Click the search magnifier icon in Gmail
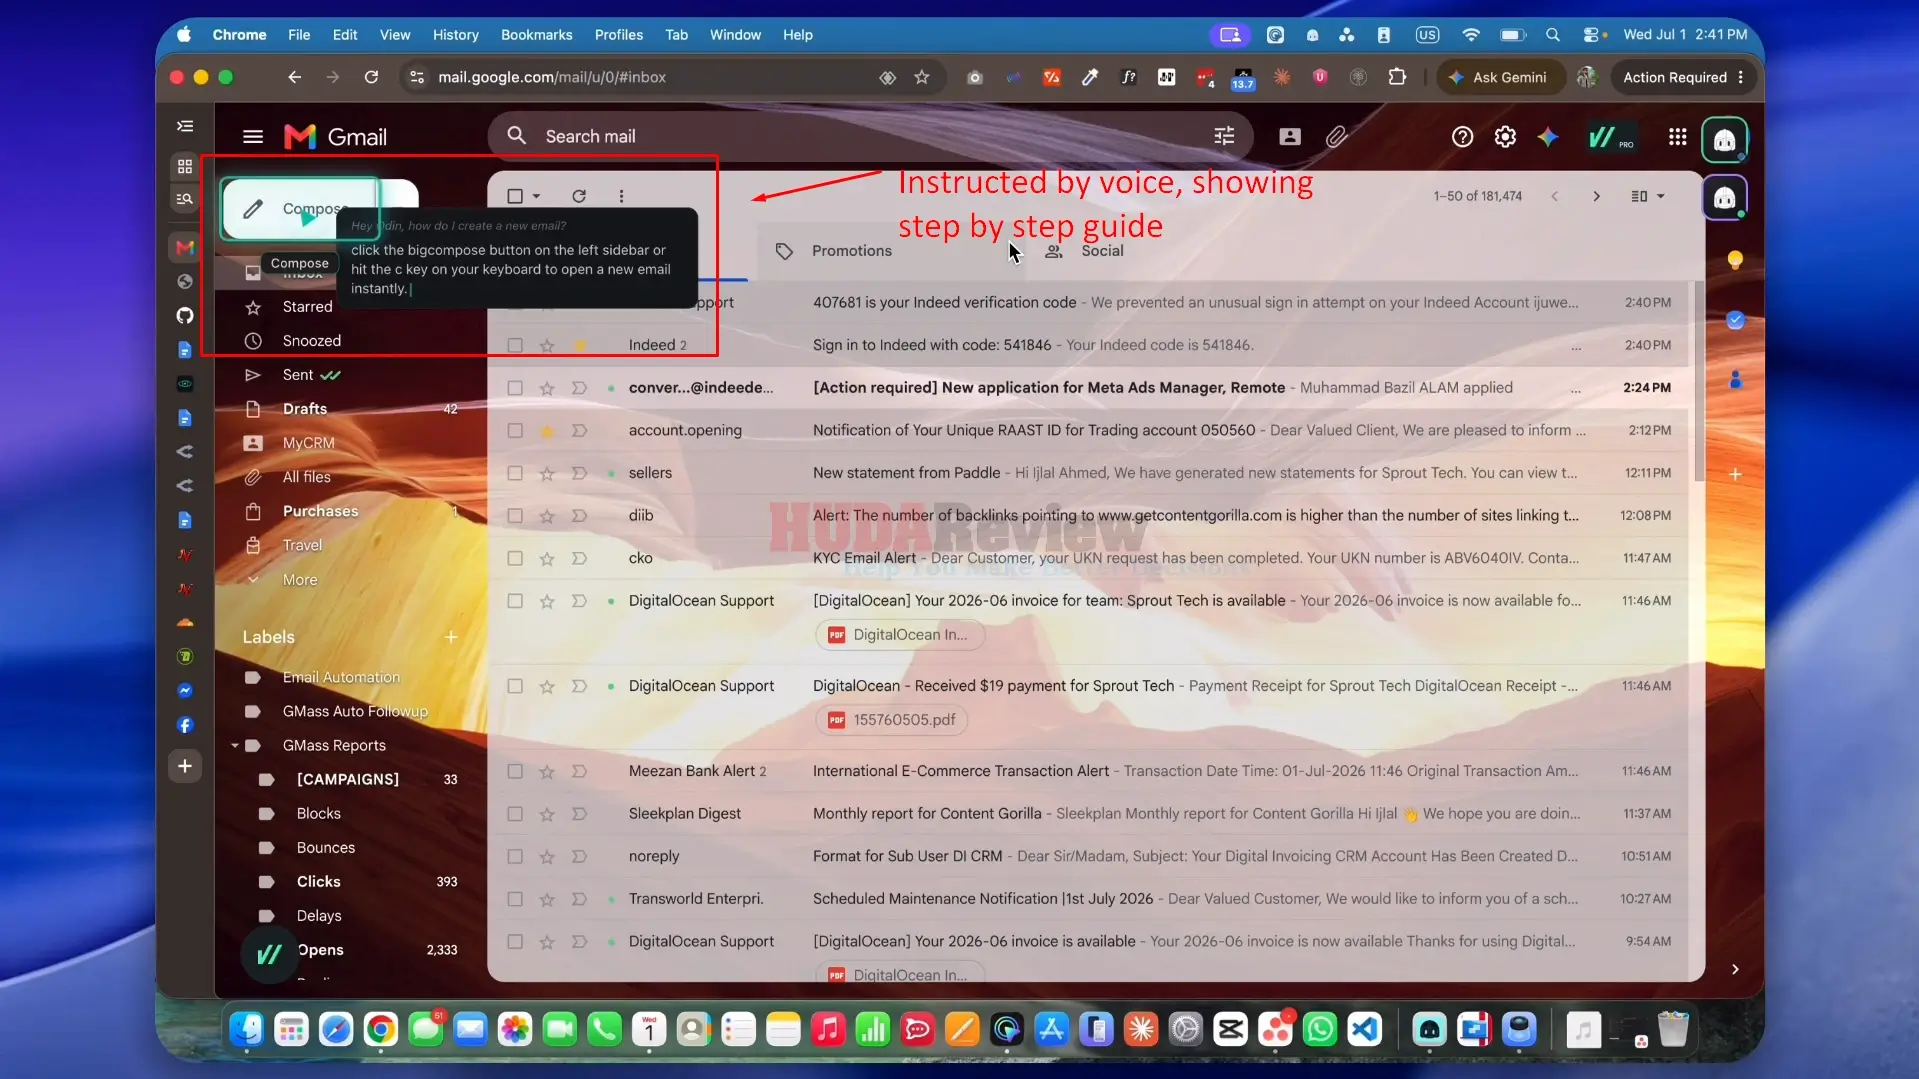The width and height of the screenshot is (1919, 1079). click(517, 136)
